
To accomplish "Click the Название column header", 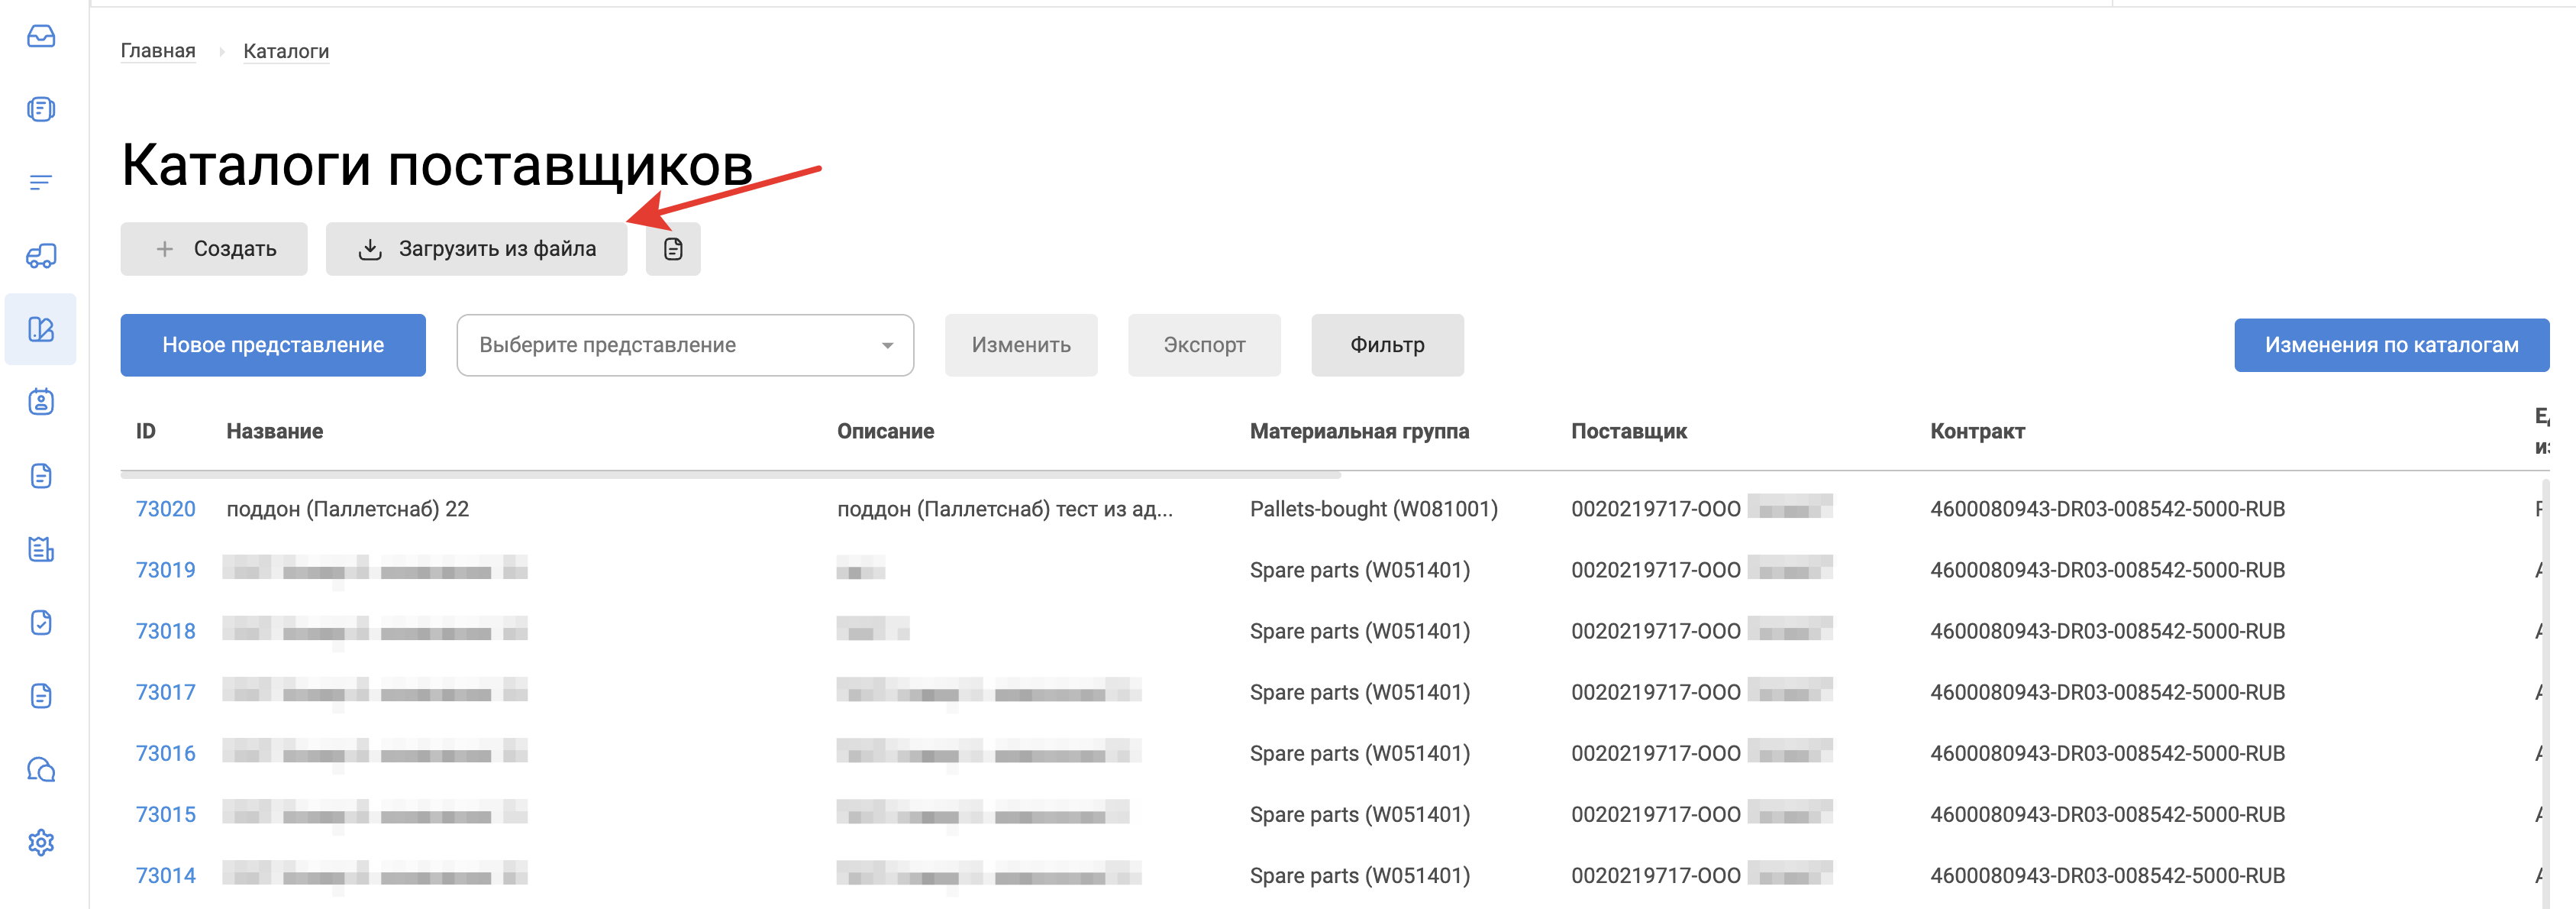I will (x=275, y=431).
